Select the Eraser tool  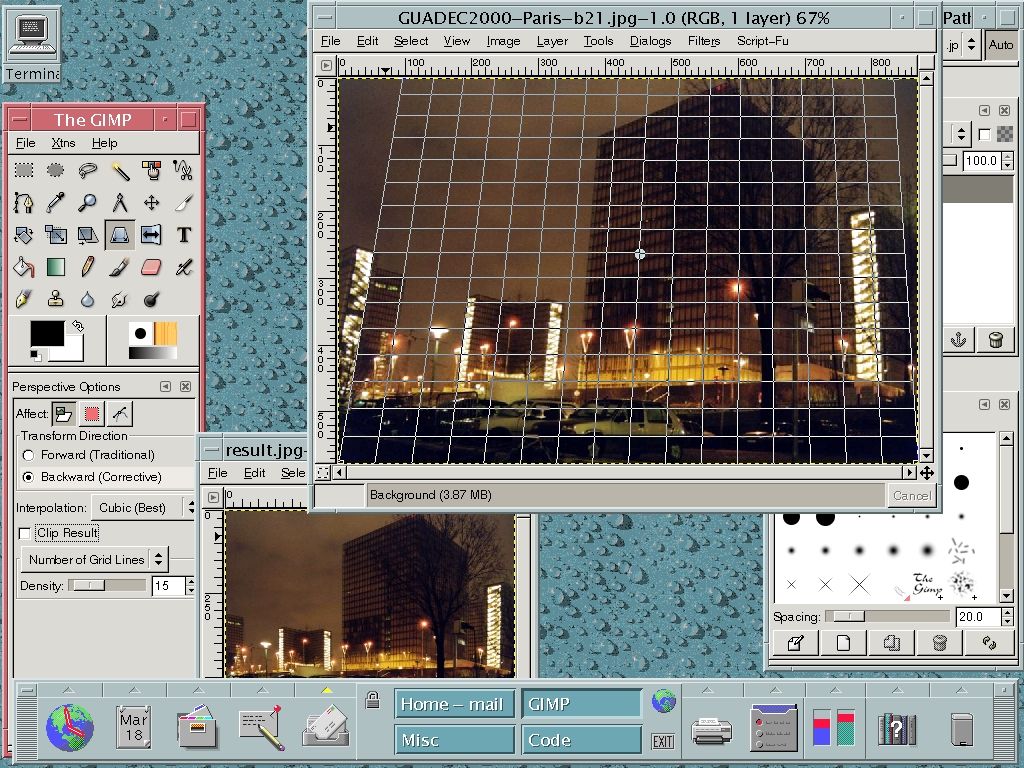click(152, 266)
